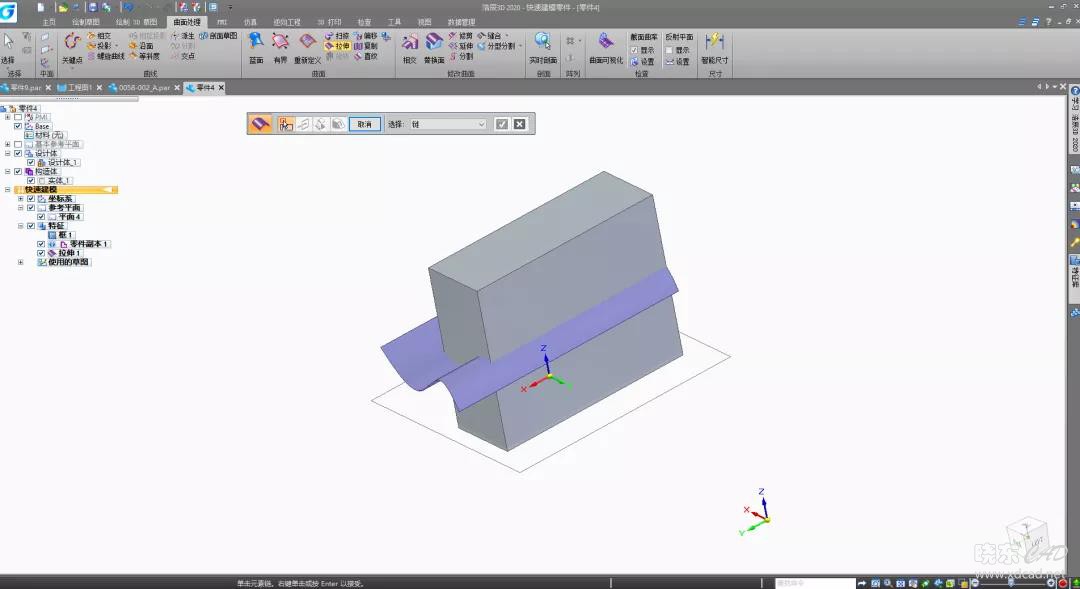Switch to the 逆向工程 ribbon tab
Viewport: 1080px width, 589px height.
pos(287,21)
